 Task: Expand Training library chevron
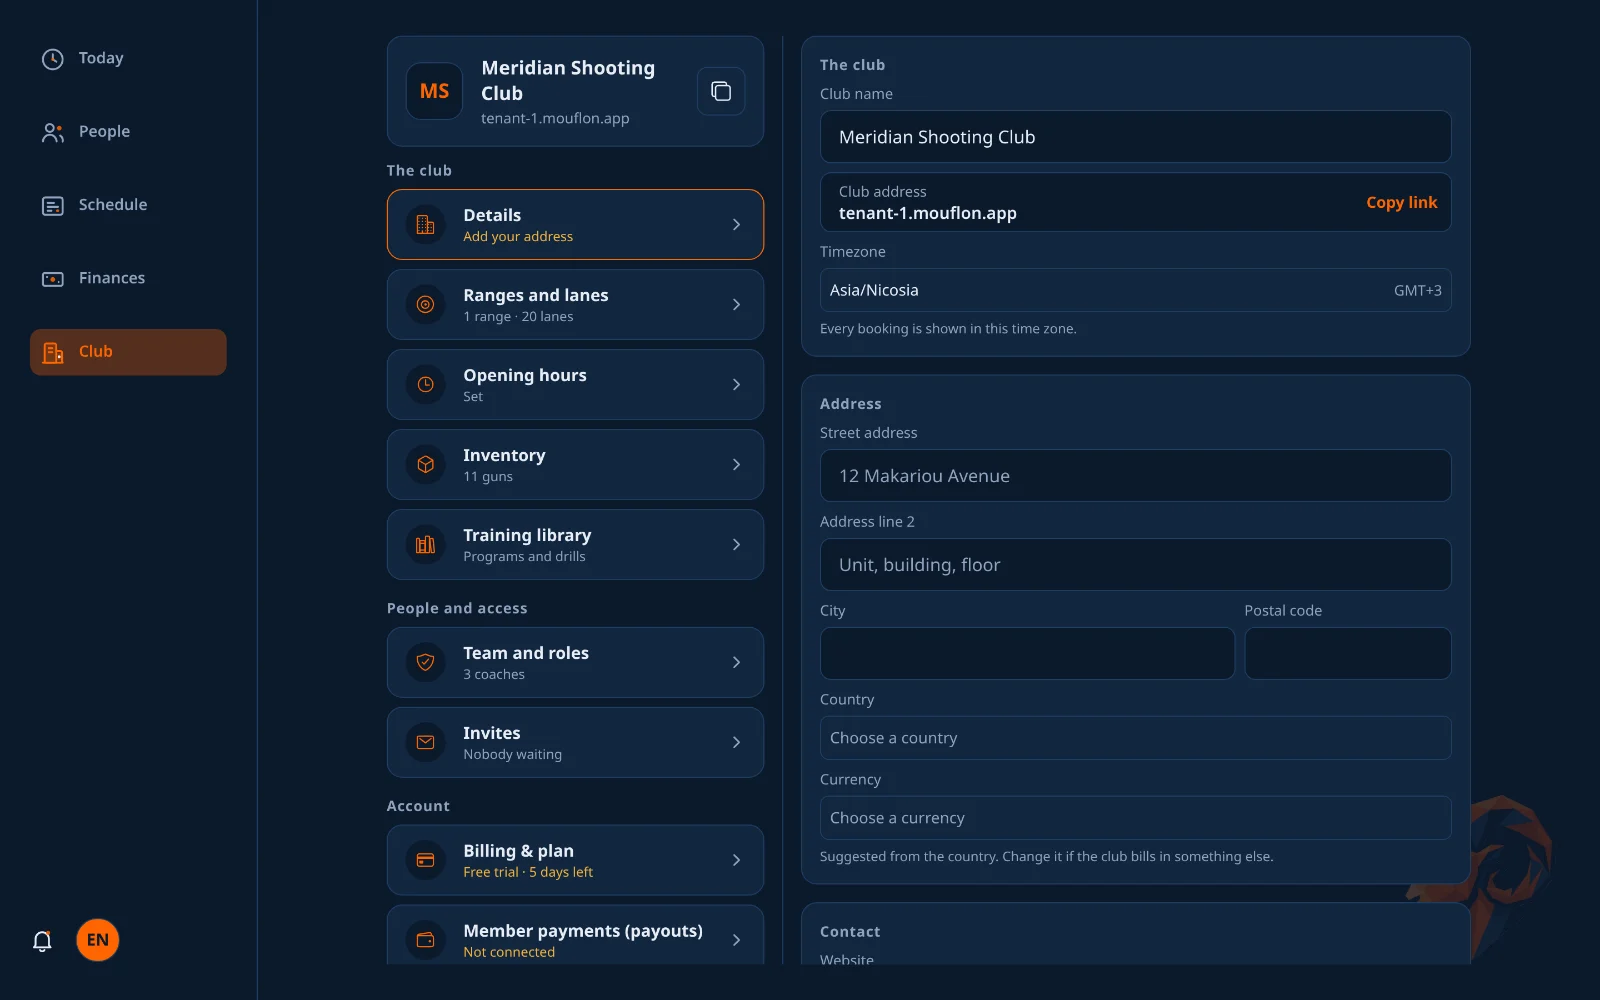click(736, 545)
